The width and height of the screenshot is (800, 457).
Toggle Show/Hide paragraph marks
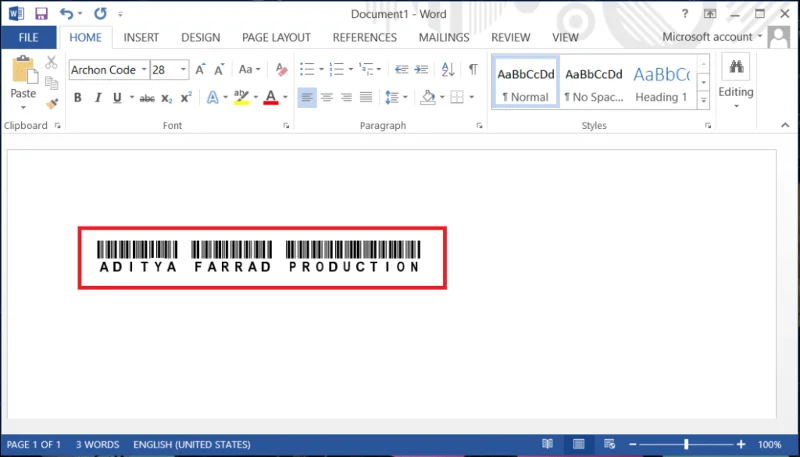[x=473, y=69]
